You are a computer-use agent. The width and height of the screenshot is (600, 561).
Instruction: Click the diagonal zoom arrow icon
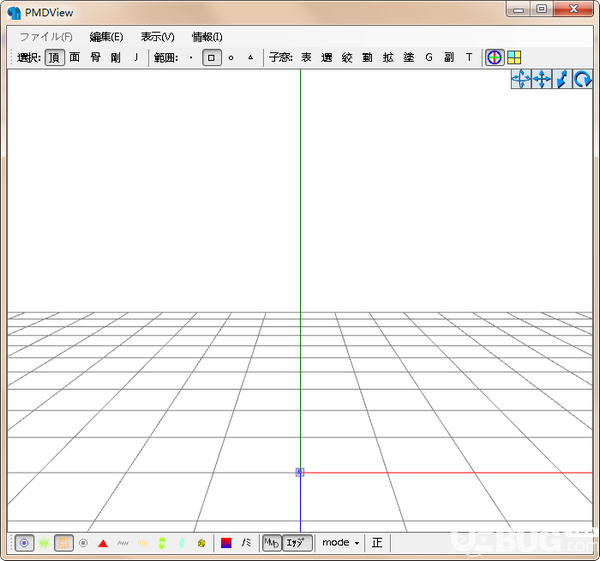[x=562, y=79]
